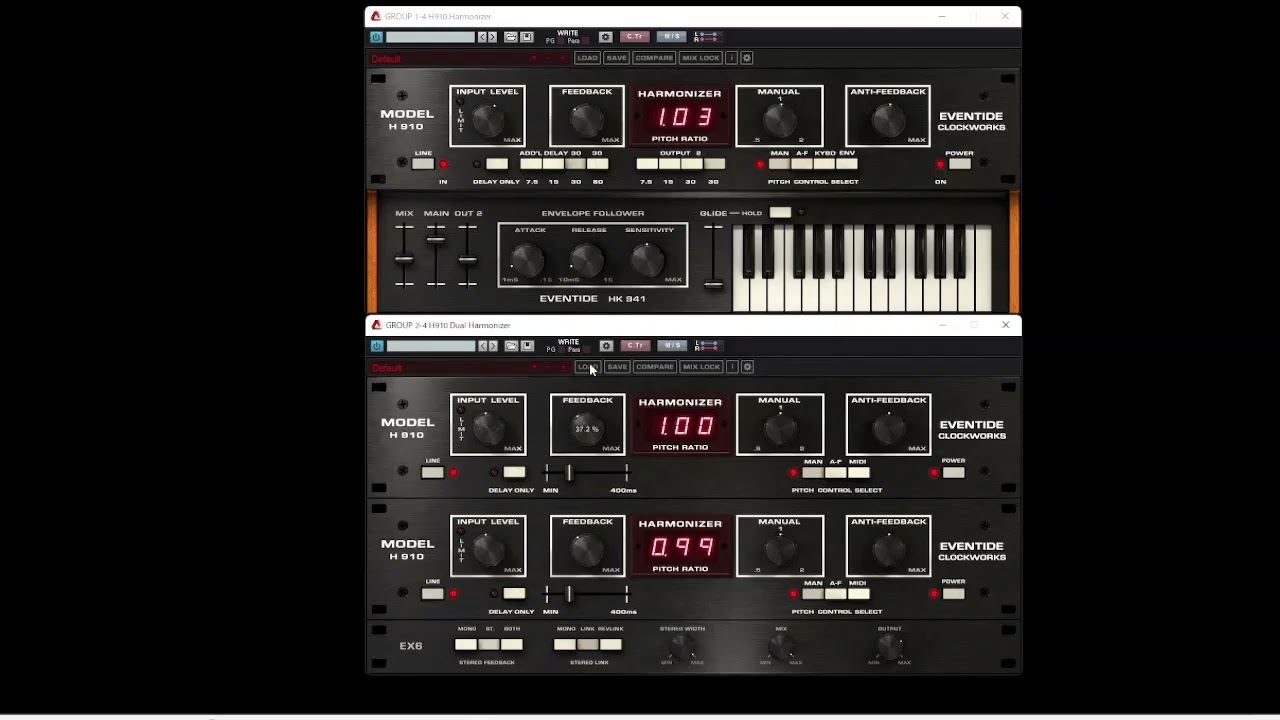The height and width of the screenshot is (720, 1280).
Task: Toggle the LINE IN switch on the H910 Harmonizer
Action: pos(423,164)
